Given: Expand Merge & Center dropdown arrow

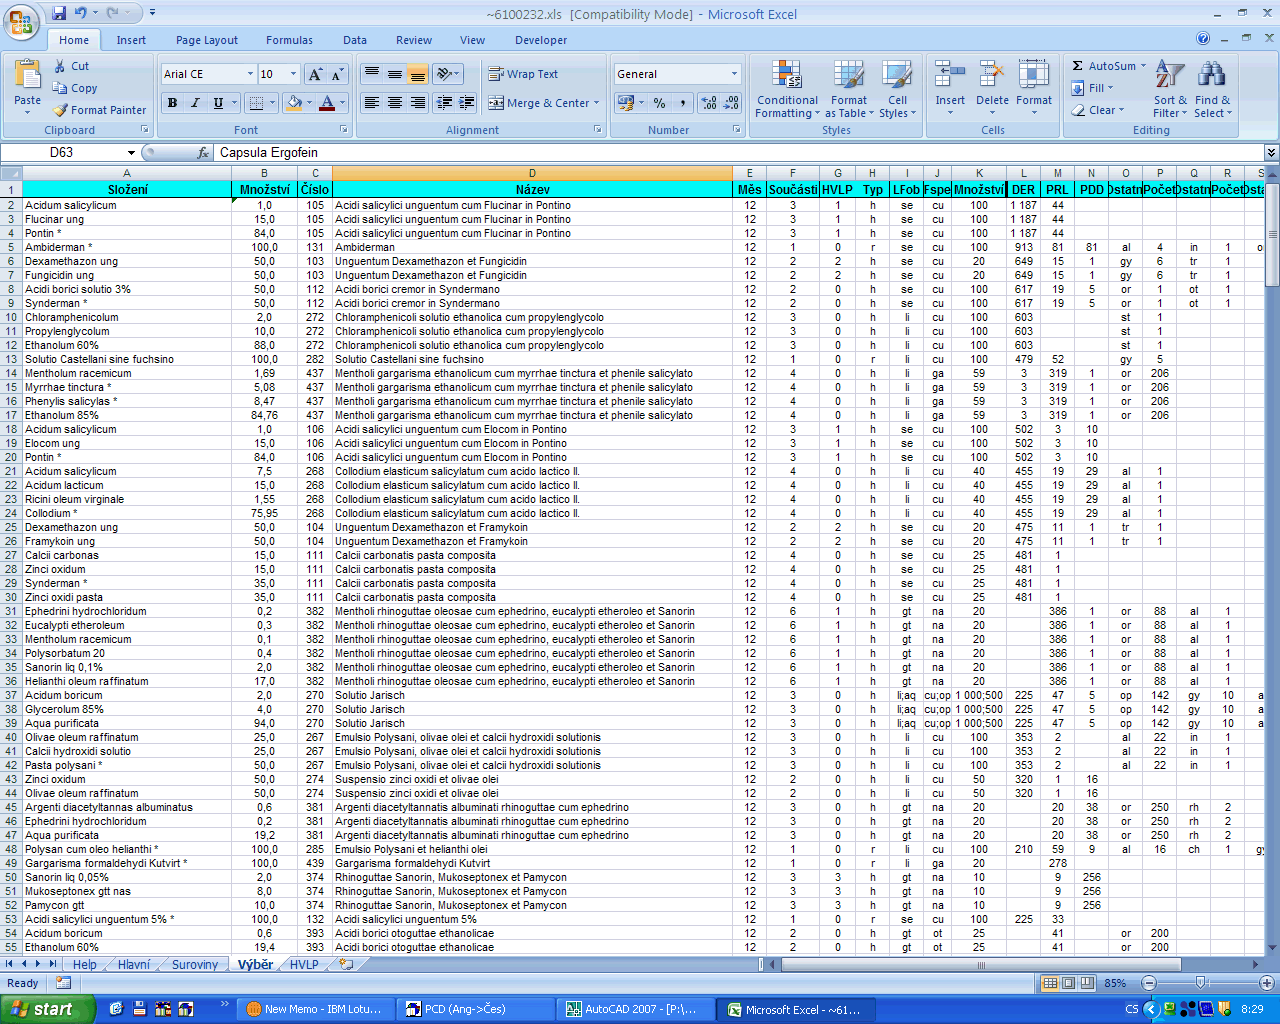Looking at the screenshot, I should point(596,103).
